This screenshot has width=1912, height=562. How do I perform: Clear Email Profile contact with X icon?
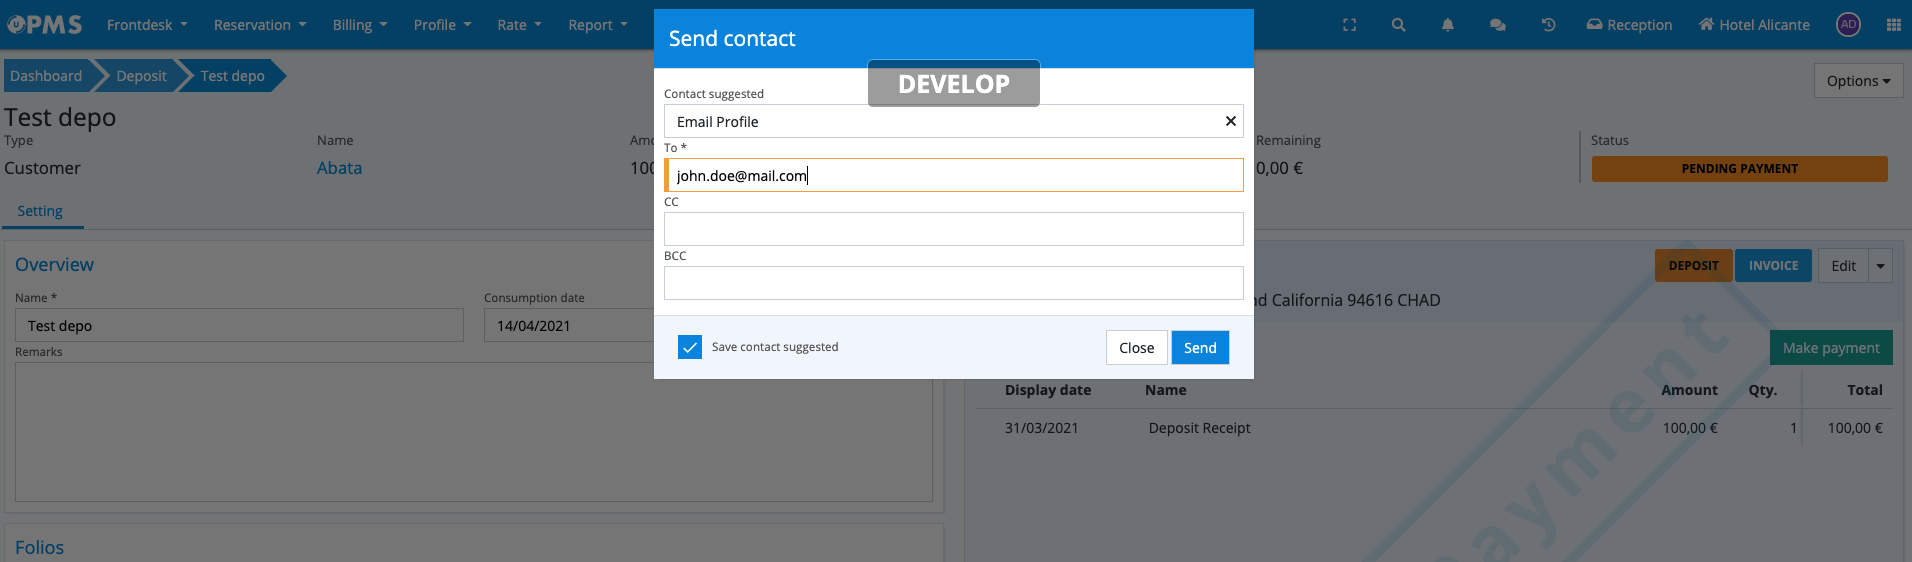point(1230,121)
